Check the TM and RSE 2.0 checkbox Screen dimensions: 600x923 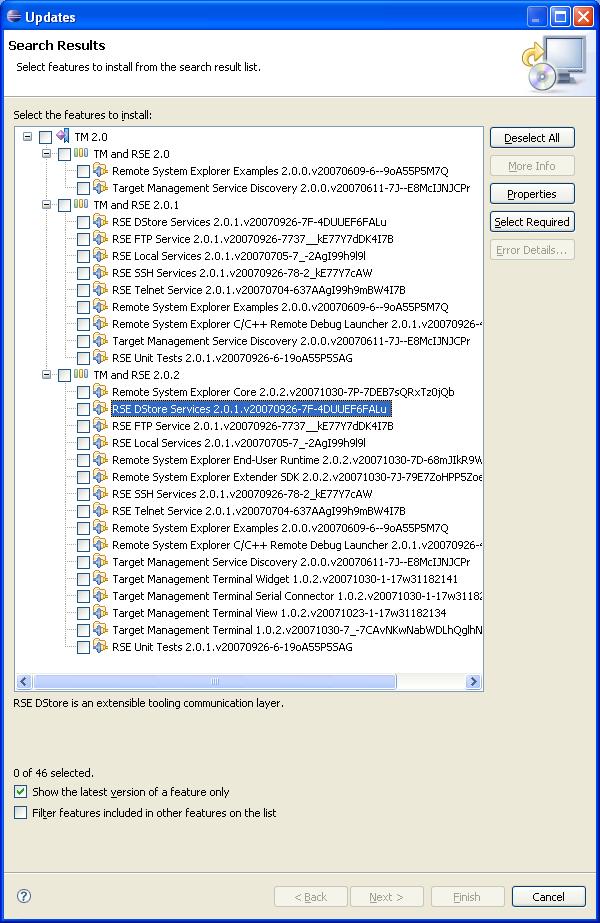click(x=64, y=154)
